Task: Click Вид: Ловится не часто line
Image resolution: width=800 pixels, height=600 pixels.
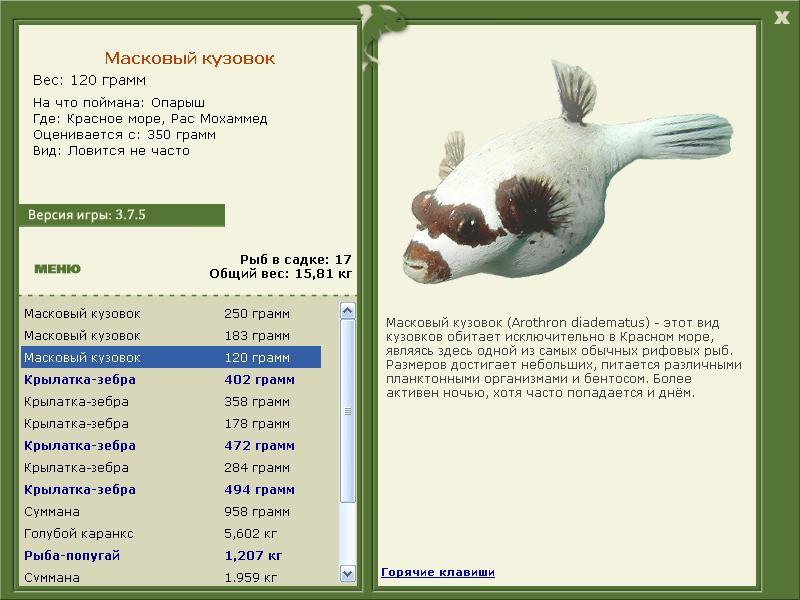Action: click(x=111, y=151)
